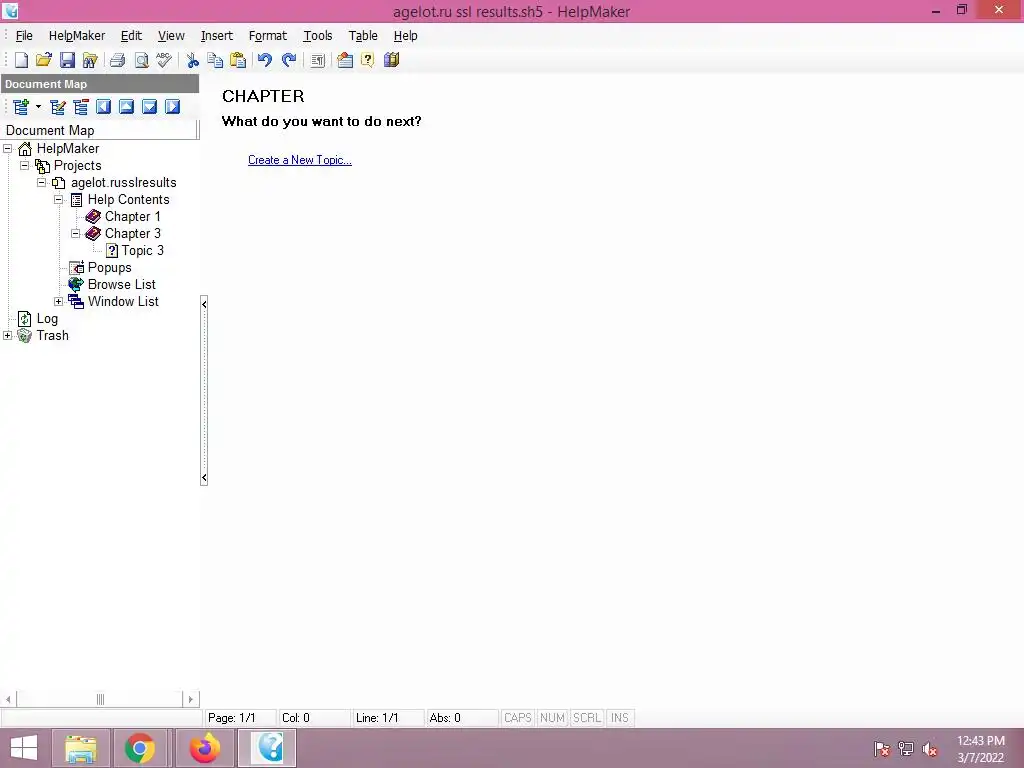Viewport: 1024px width, 768px height.
Task: Select Browse List in the tree
Action: click(121, 284)
